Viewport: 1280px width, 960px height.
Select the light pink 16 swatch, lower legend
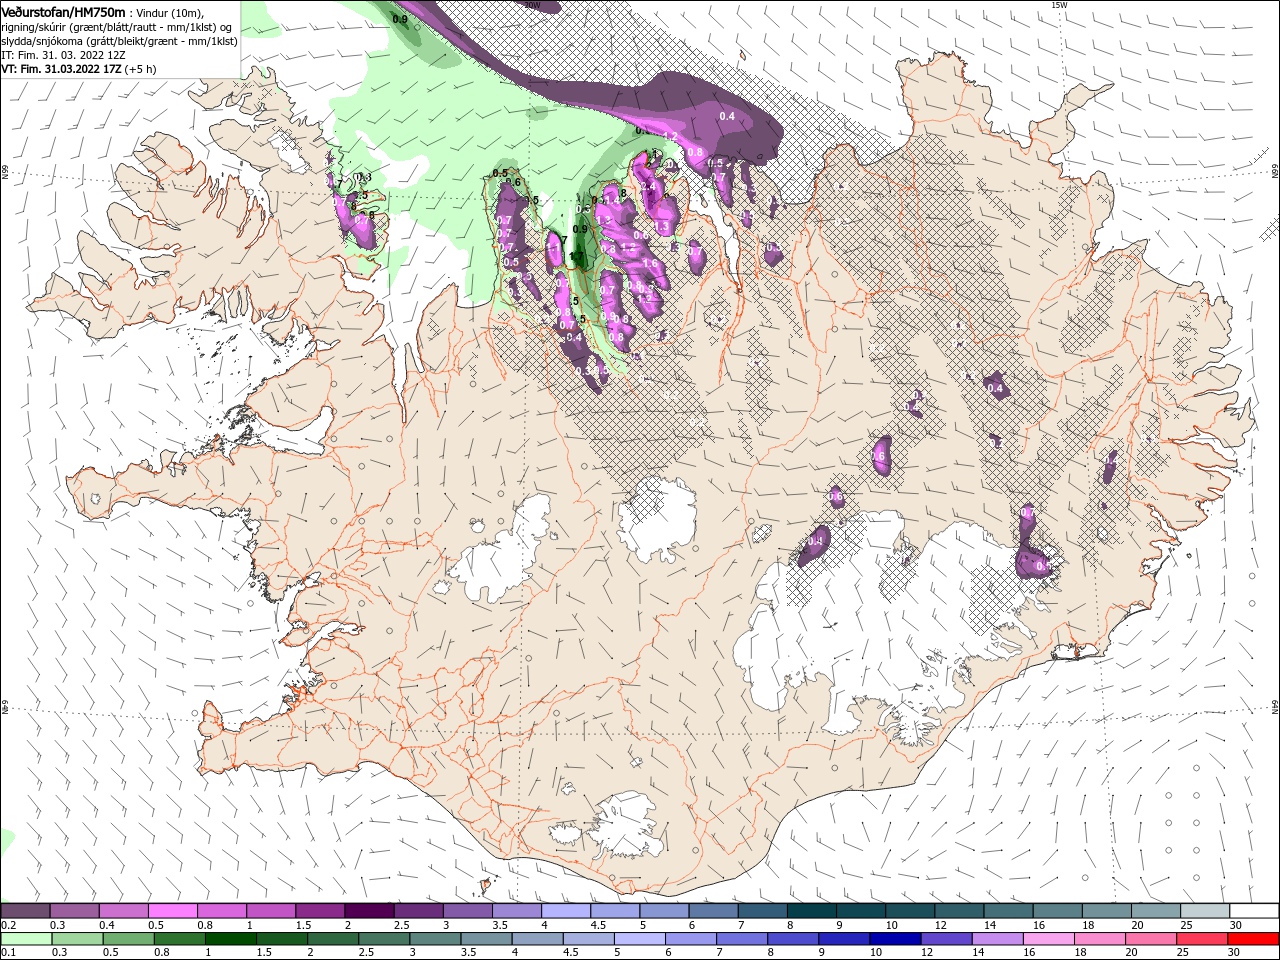(1047, 939)
